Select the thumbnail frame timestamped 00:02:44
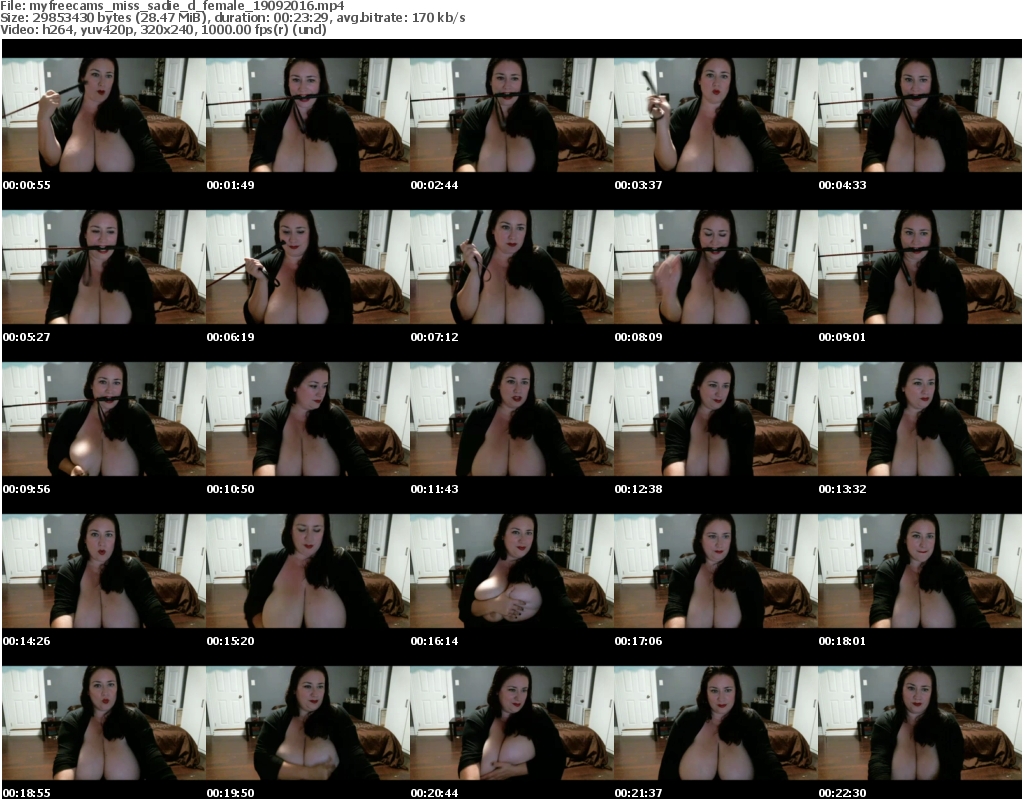This screenshot has height=799, width=1024. [x=511, y=115]
